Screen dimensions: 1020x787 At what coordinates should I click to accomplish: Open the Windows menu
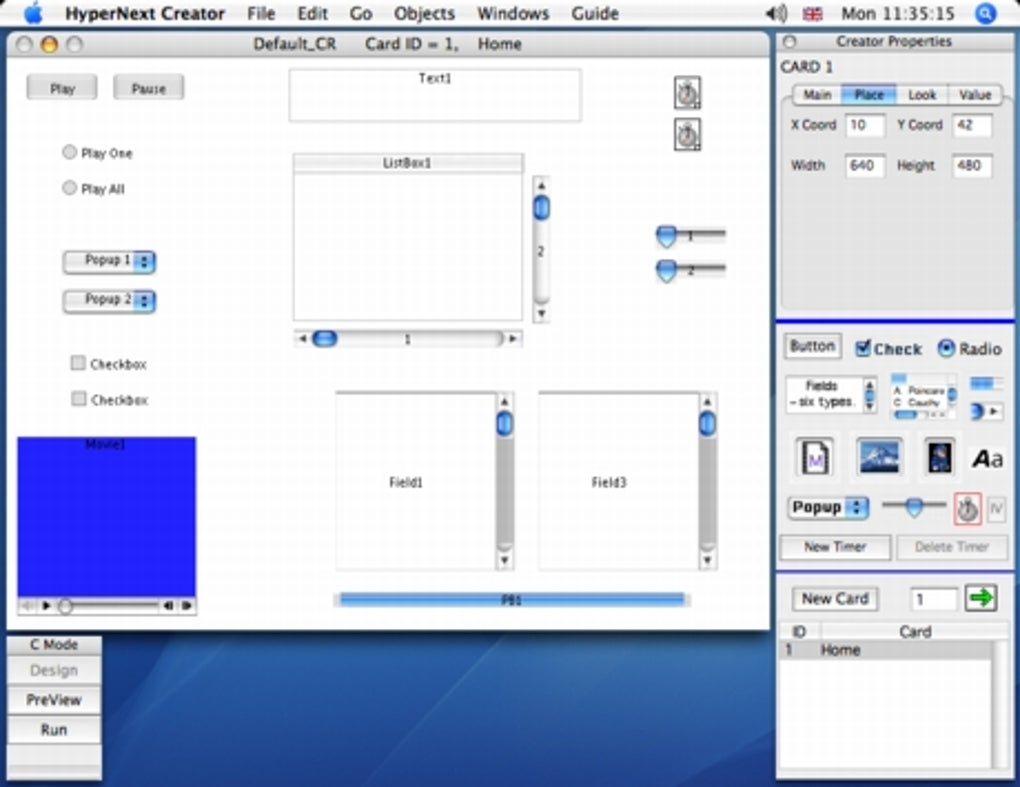coord(513,14)
